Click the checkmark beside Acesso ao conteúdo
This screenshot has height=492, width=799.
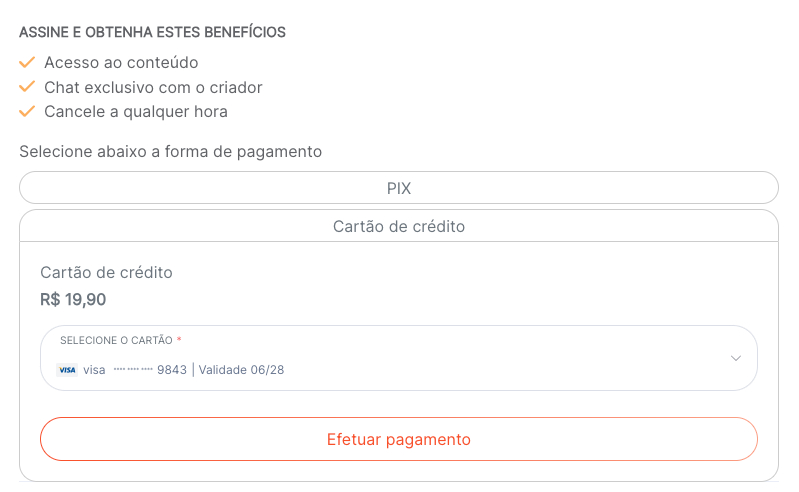click(x=27, y=63)
